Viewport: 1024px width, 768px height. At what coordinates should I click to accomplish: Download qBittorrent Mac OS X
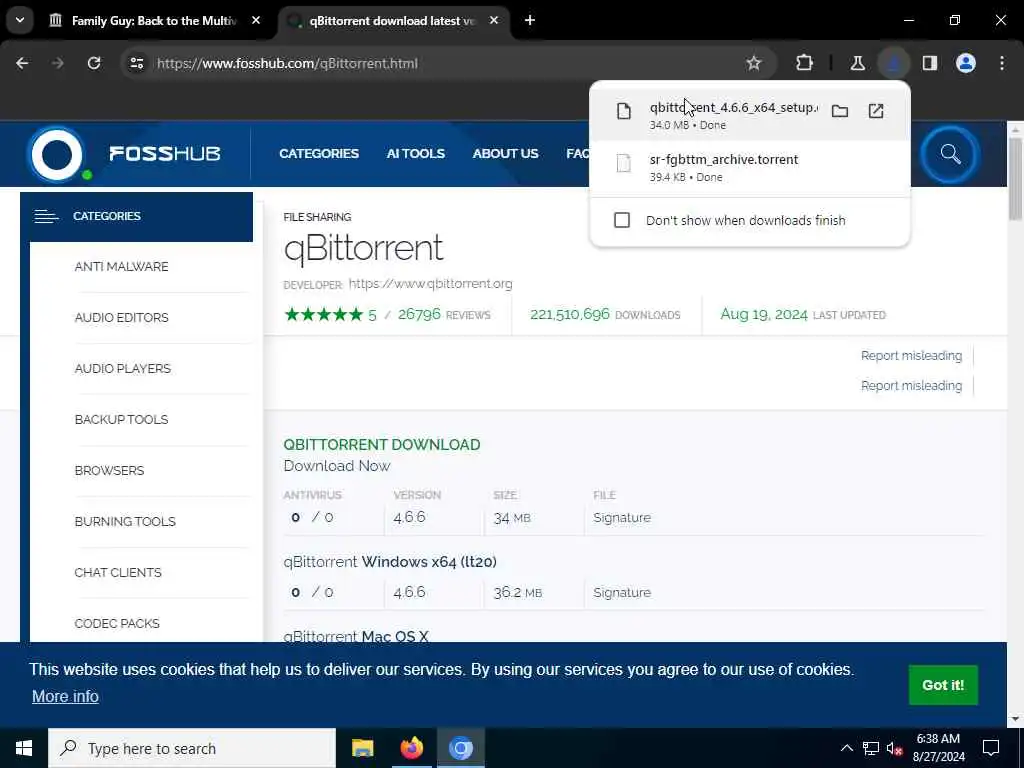[x=356, y=636]
